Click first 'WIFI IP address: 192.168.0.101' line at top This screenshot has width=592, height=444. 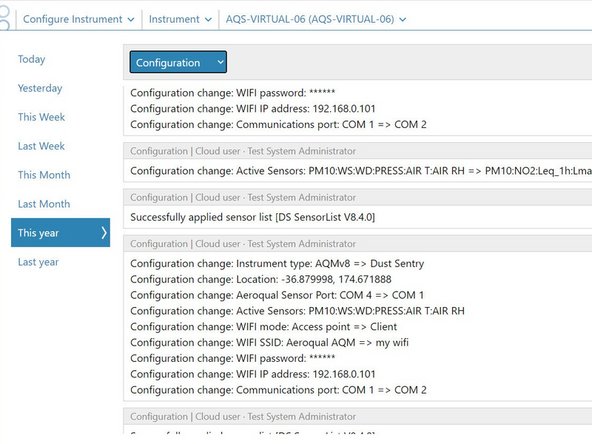[253, 109]
